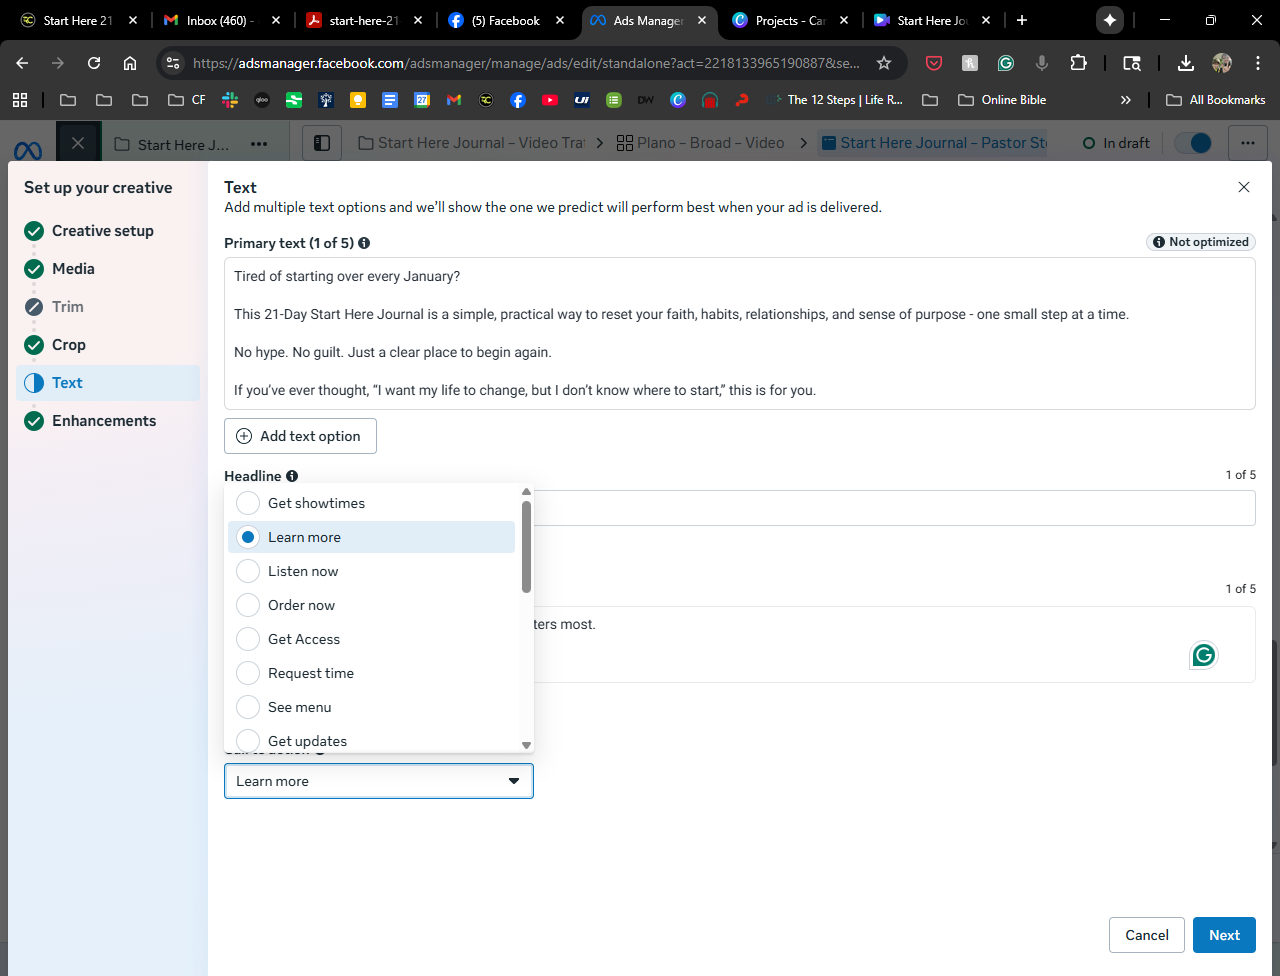This screenshot has width=1280, height=976.
Task: Collapse the Learn more call to action dropdown
Action: click(x=513, y=781)
